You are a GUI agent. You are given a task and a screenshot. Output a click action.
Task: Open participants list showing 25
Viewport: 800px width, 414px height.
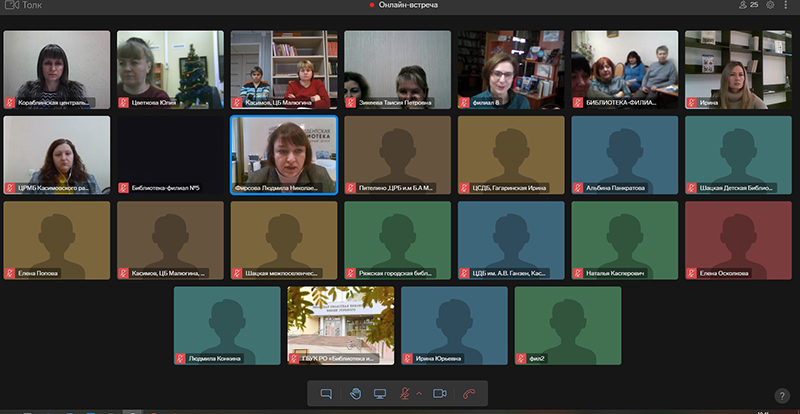tap(748, 5)
